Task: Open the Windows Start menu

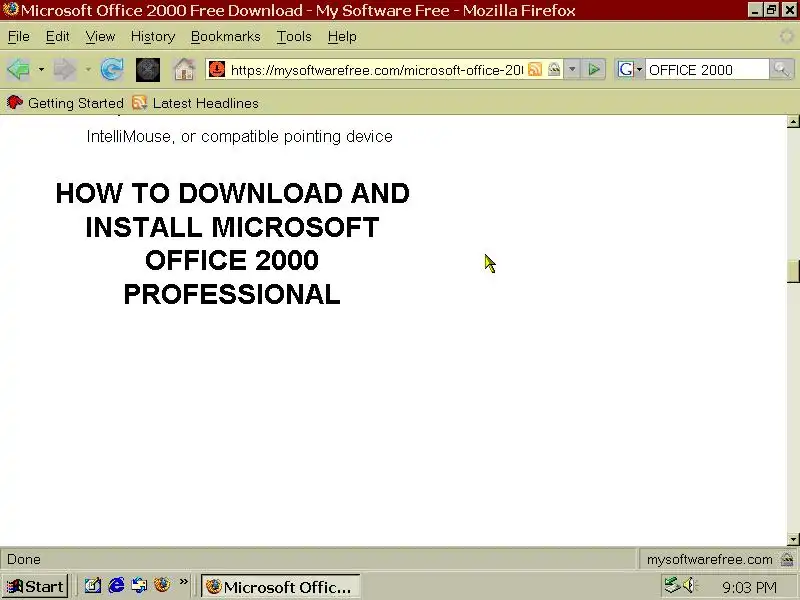Action: point(35,586)
